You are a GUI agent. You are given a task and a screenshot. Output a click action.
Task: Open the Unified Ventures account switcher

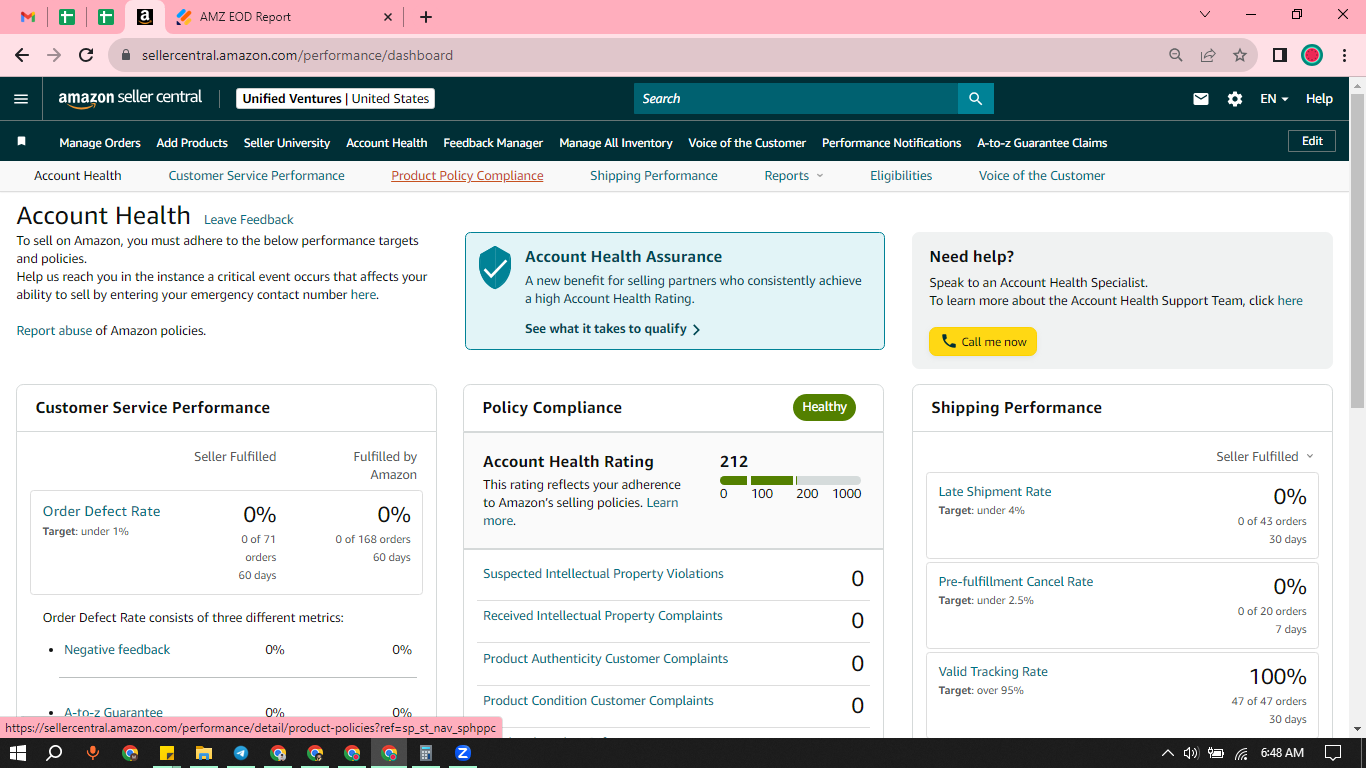tap(336, 99)
